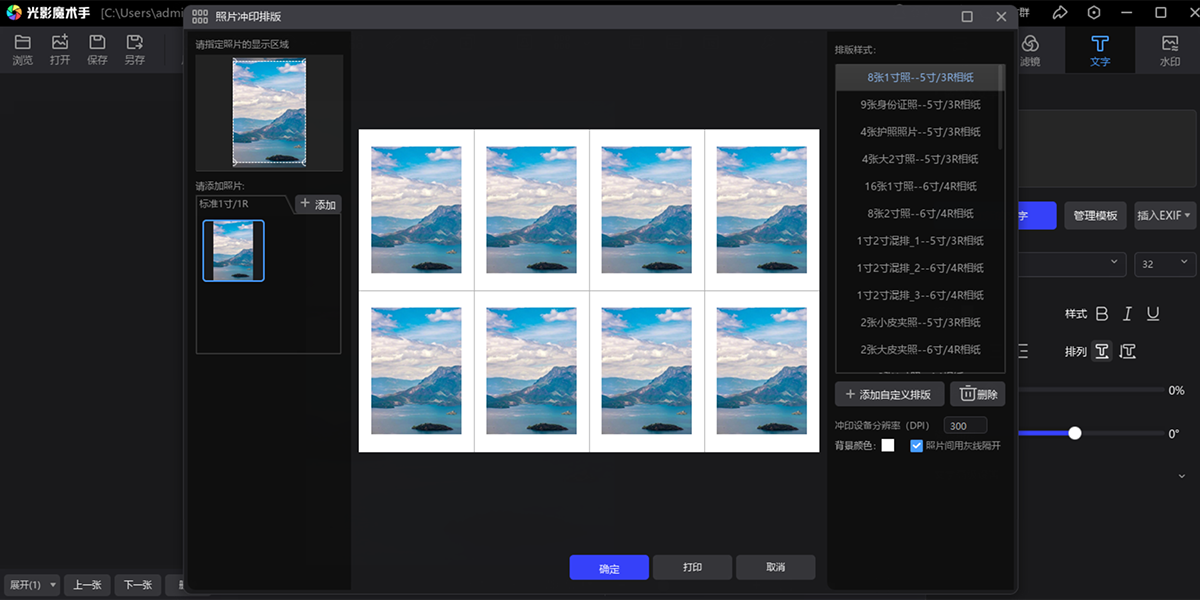This screenshot has width=1200, height=600.
Task: Uncheck 照片间用灰线隔开 checkbox
Action: [916, 445]
